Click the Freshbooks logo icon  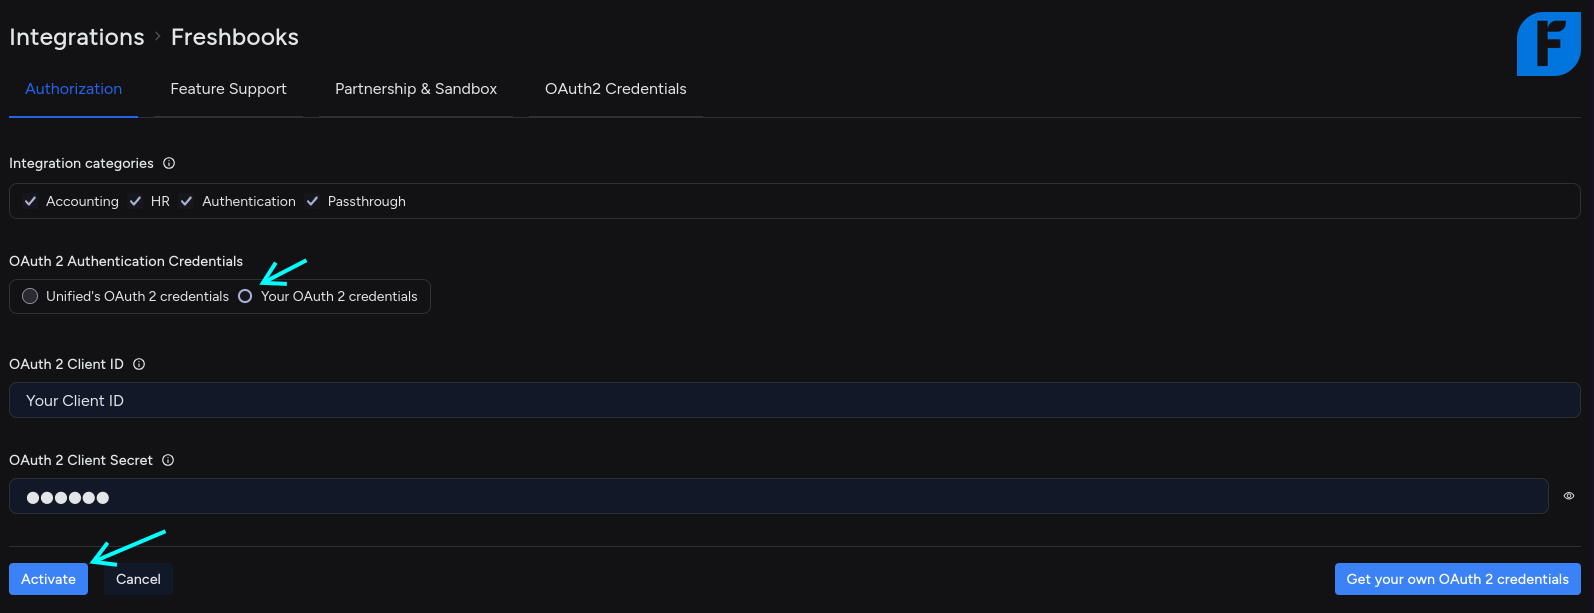coord(1548,44)
